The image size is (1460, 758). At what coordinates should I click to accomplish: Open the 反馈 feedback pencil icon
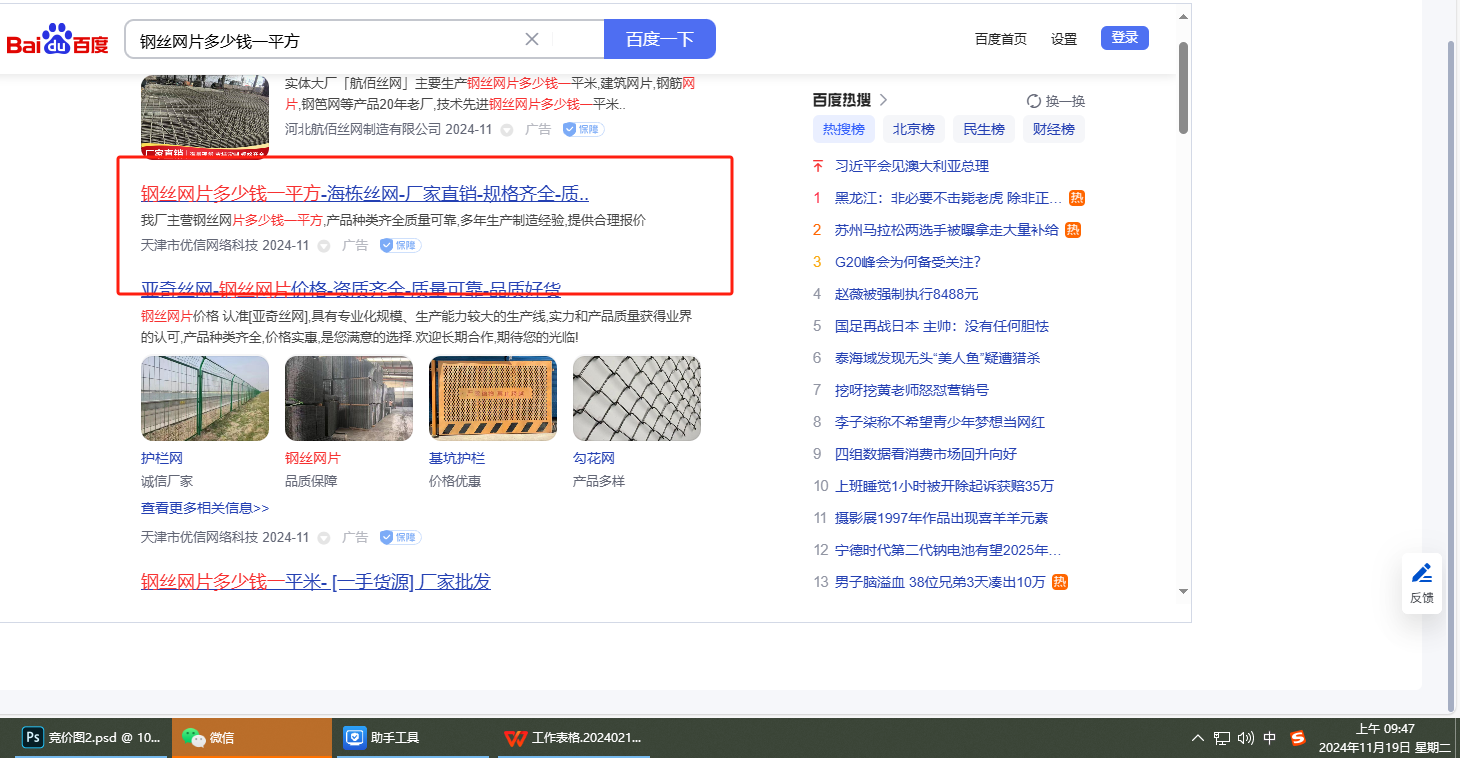(x=1421, y=574)
